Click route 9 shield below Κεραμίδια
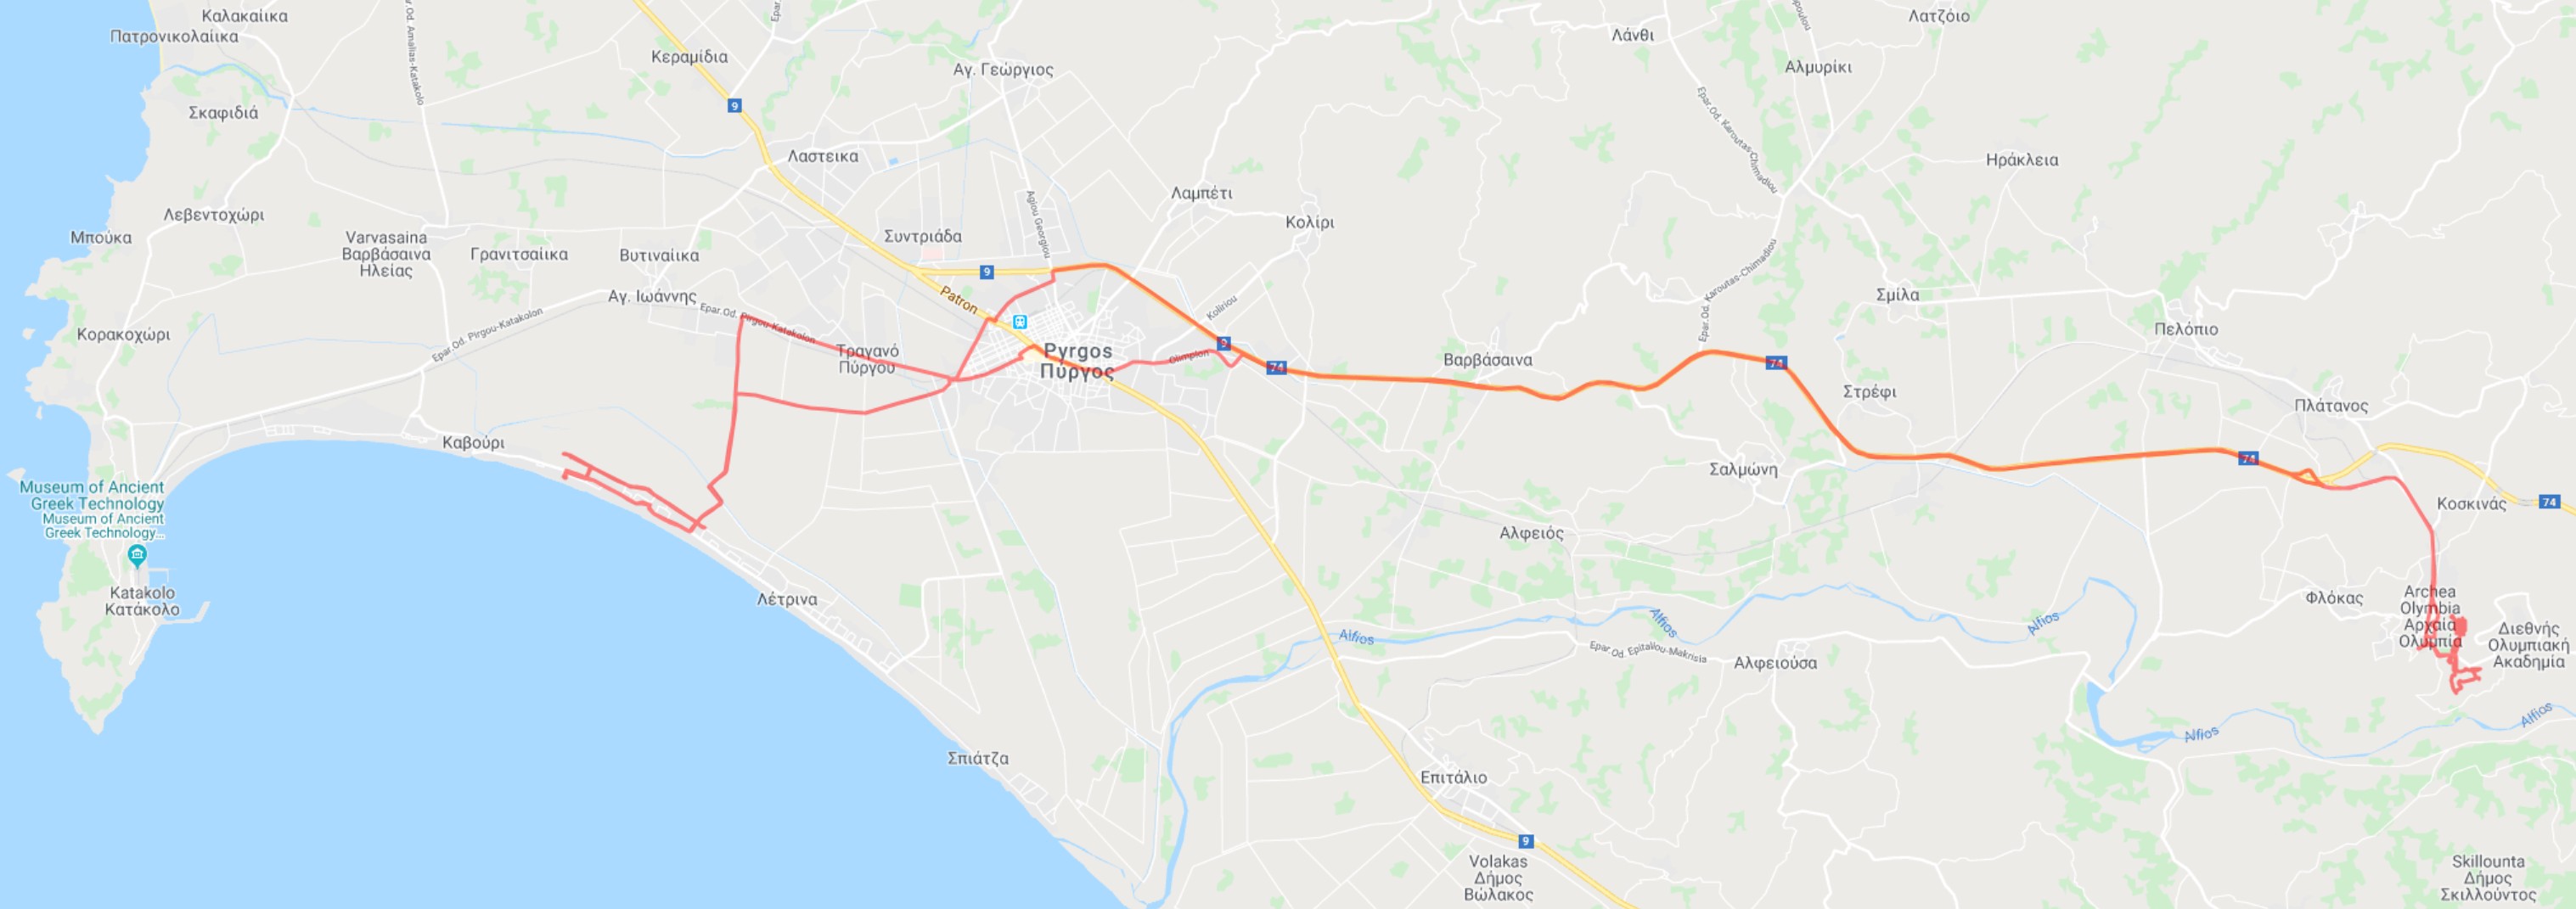 coord(734,106)
